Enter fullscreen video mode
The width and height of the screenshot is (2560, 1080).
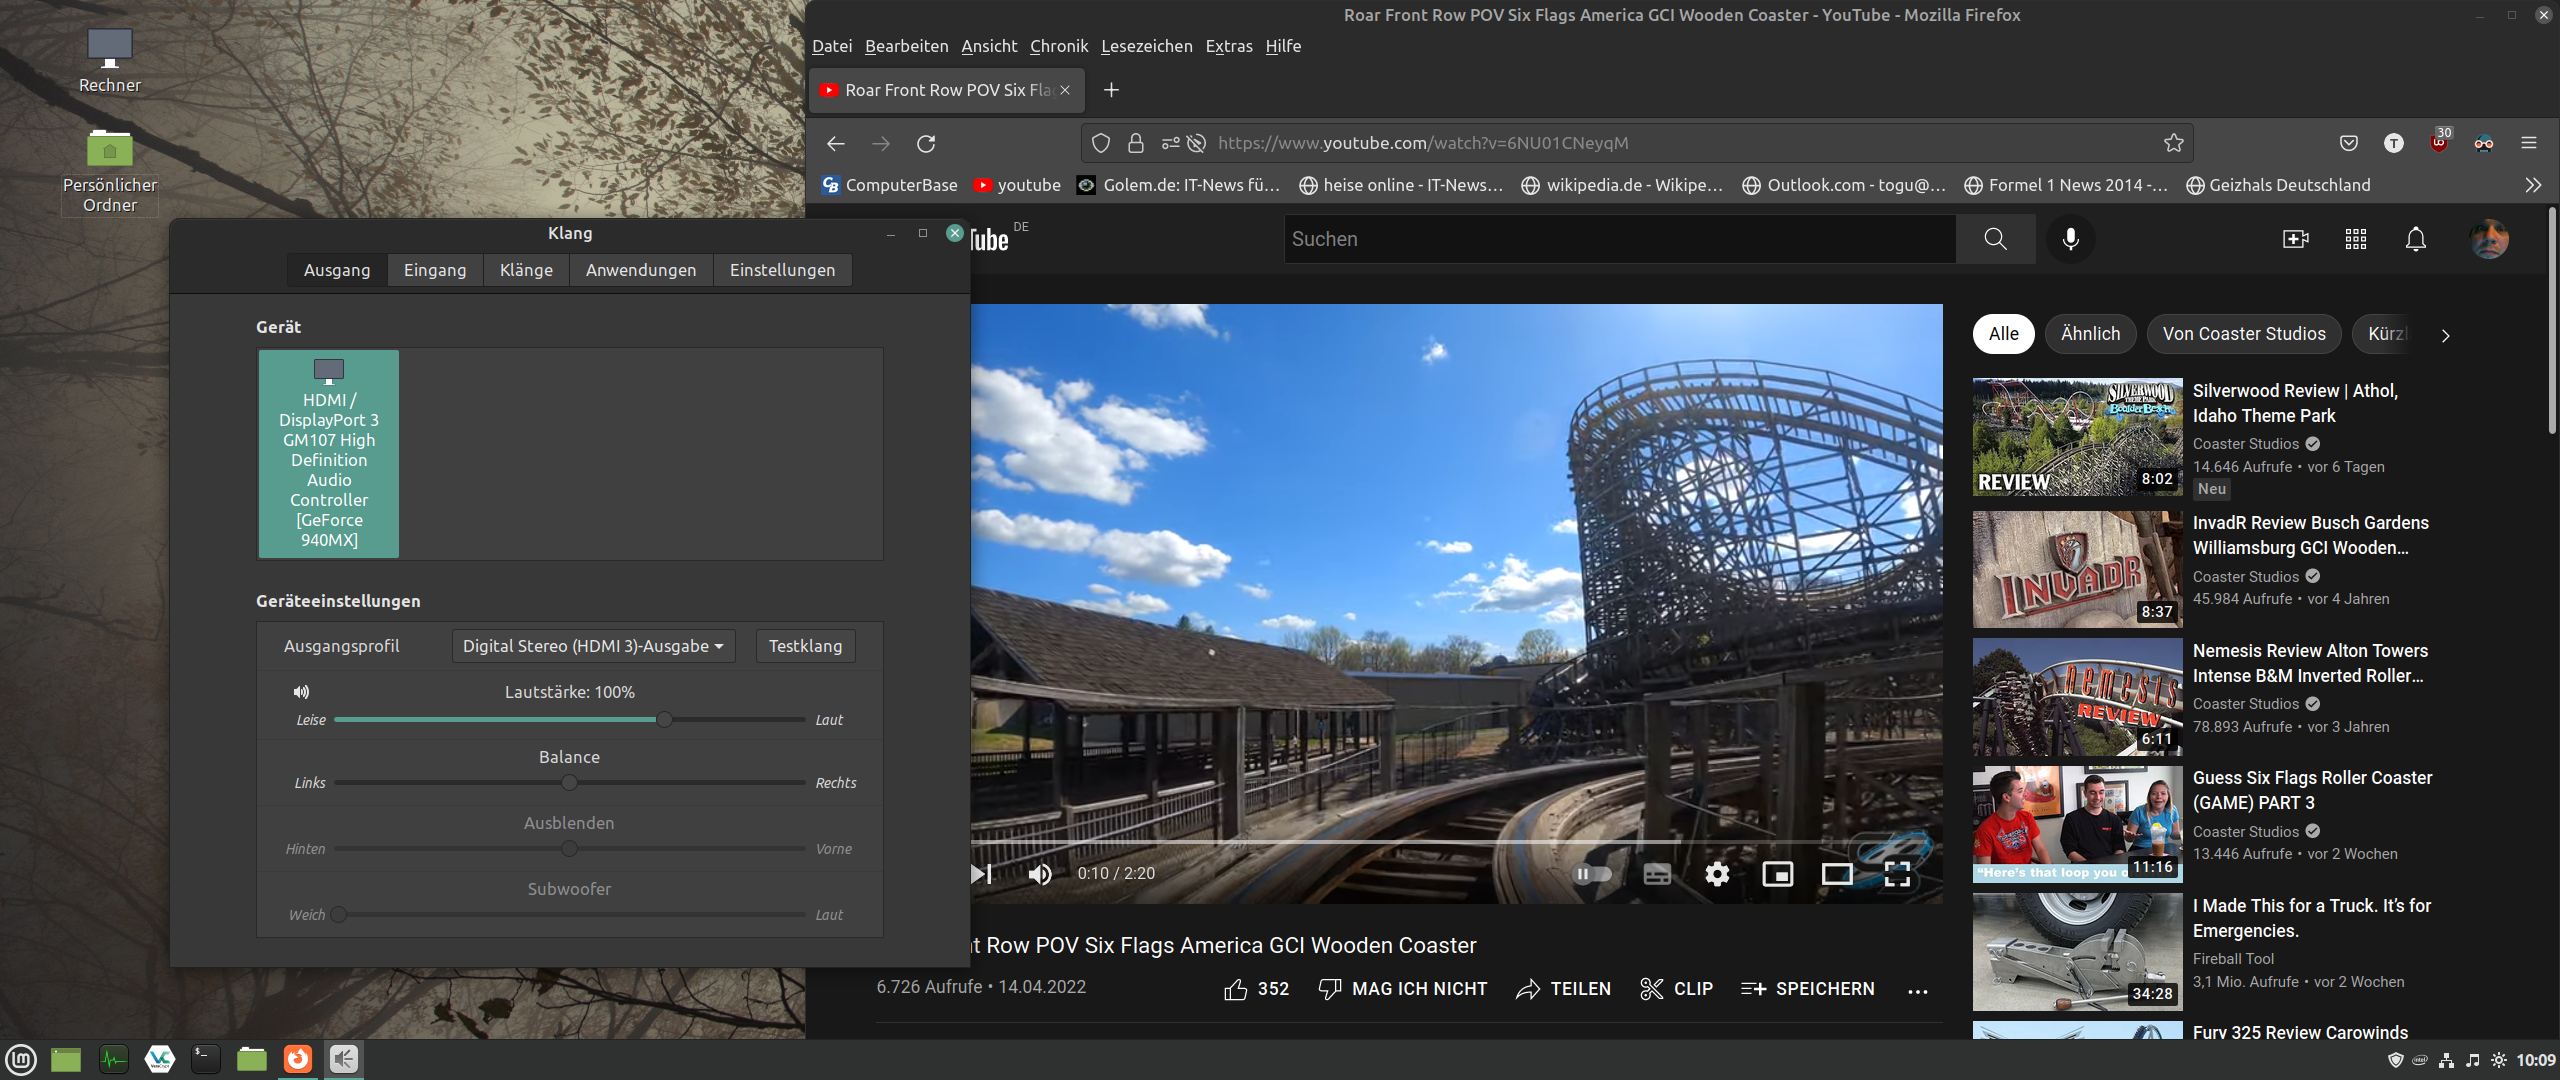tap(1897, 874)
